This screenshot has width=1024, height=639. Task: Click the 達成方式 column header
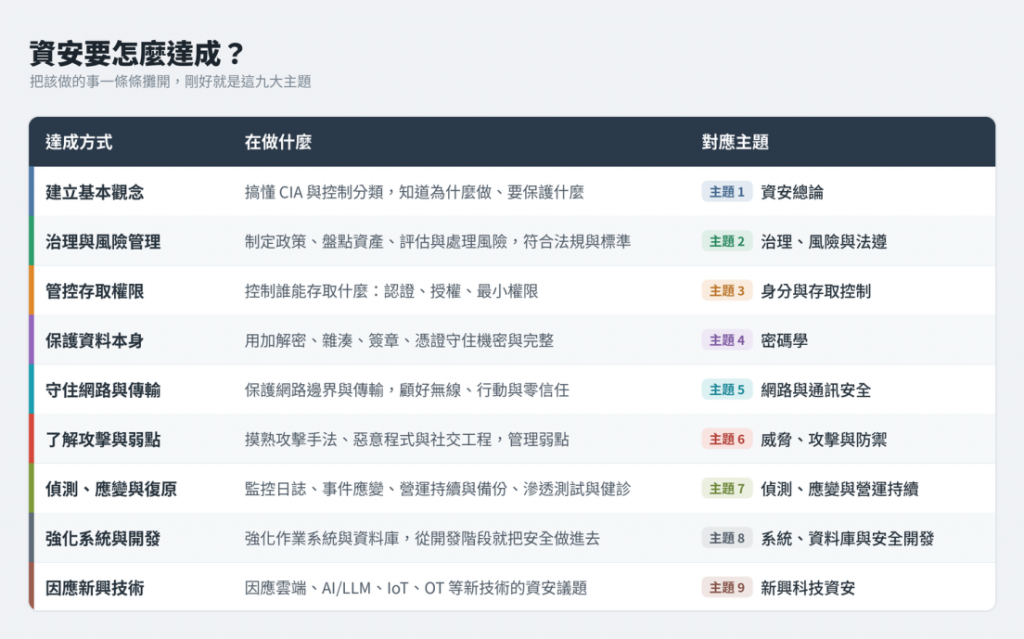click(x=79, y=142)
